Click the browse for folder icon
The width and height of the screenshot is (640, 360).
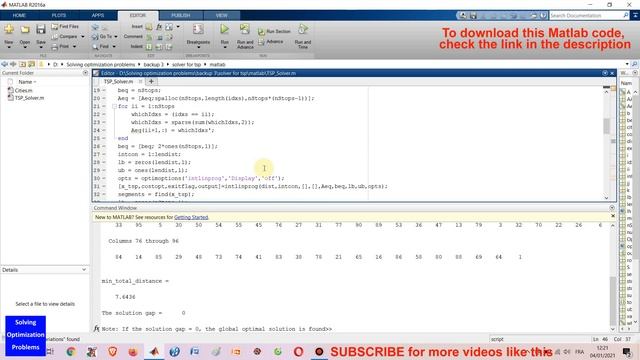coord(31,64)
